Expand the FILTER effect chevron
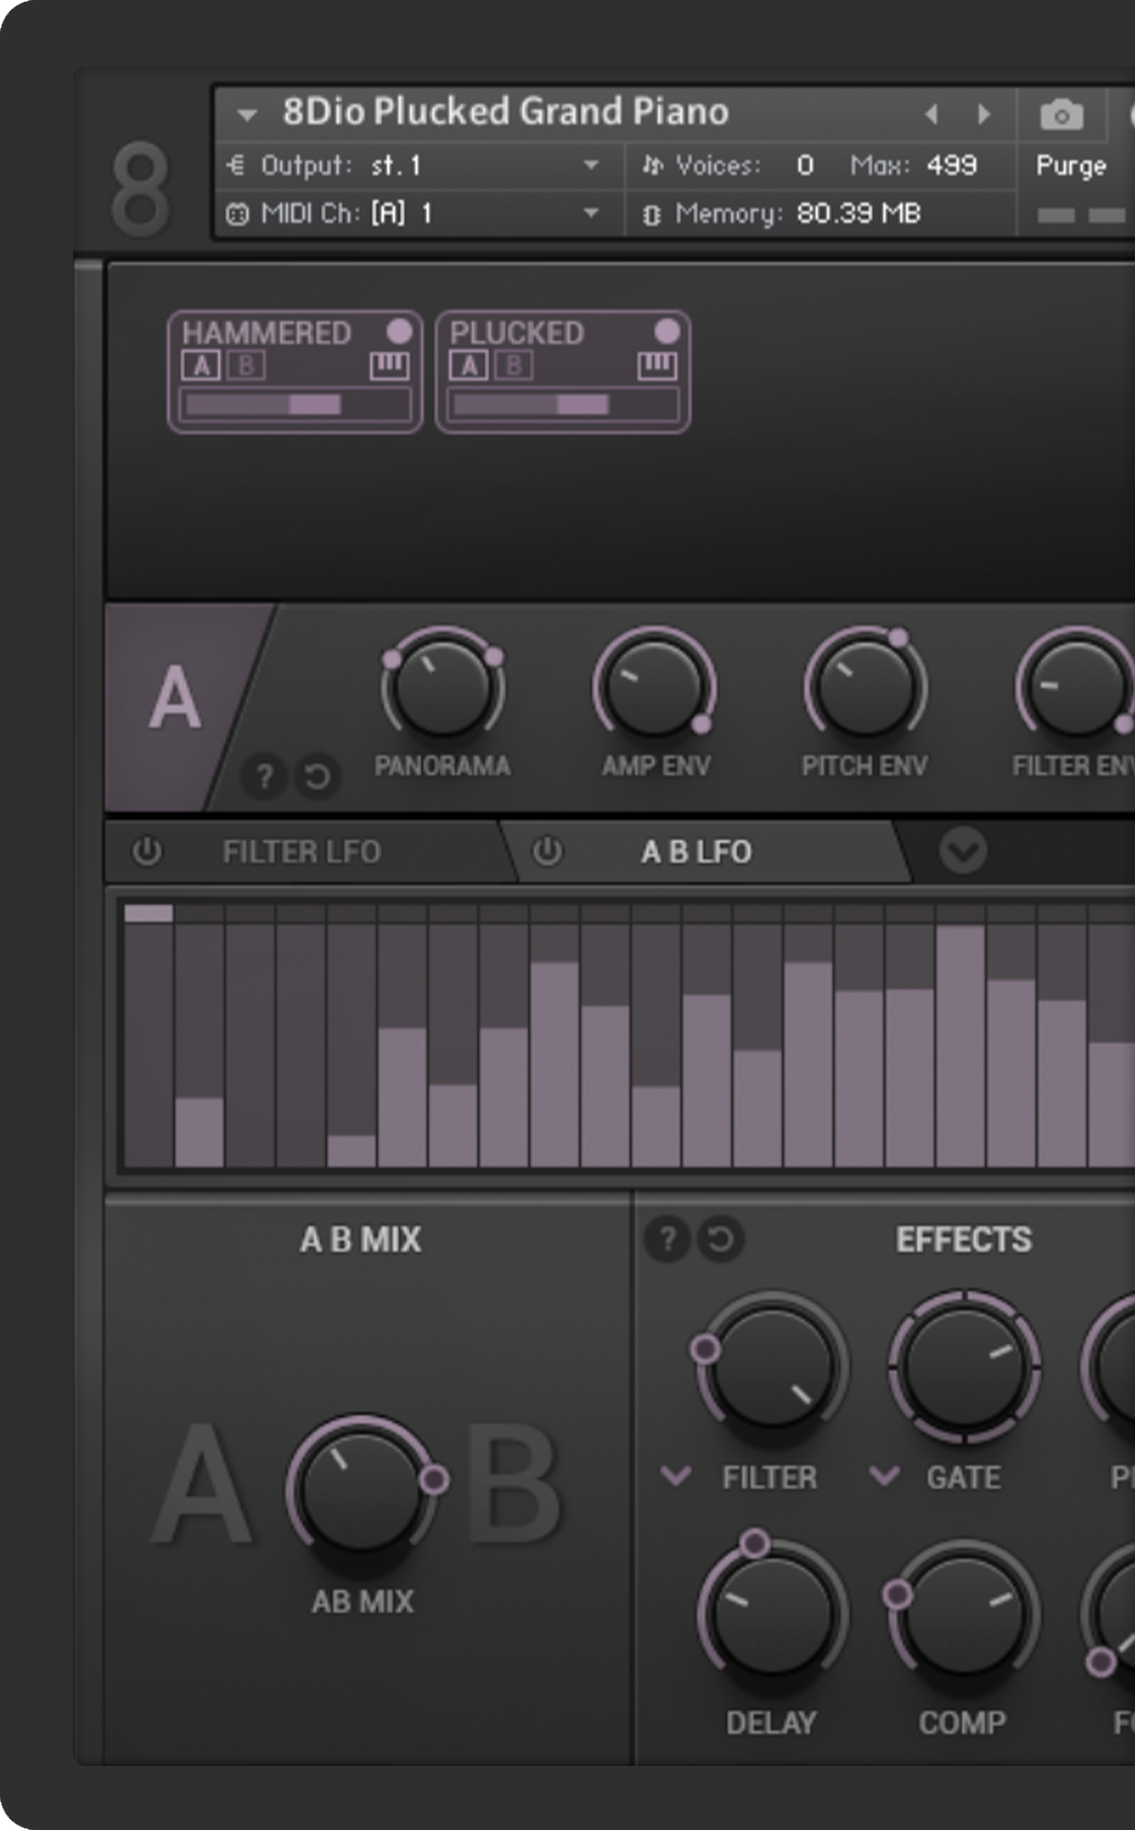The height and width of the screenshot is (1830, 1135). (x=676, y=1476)
